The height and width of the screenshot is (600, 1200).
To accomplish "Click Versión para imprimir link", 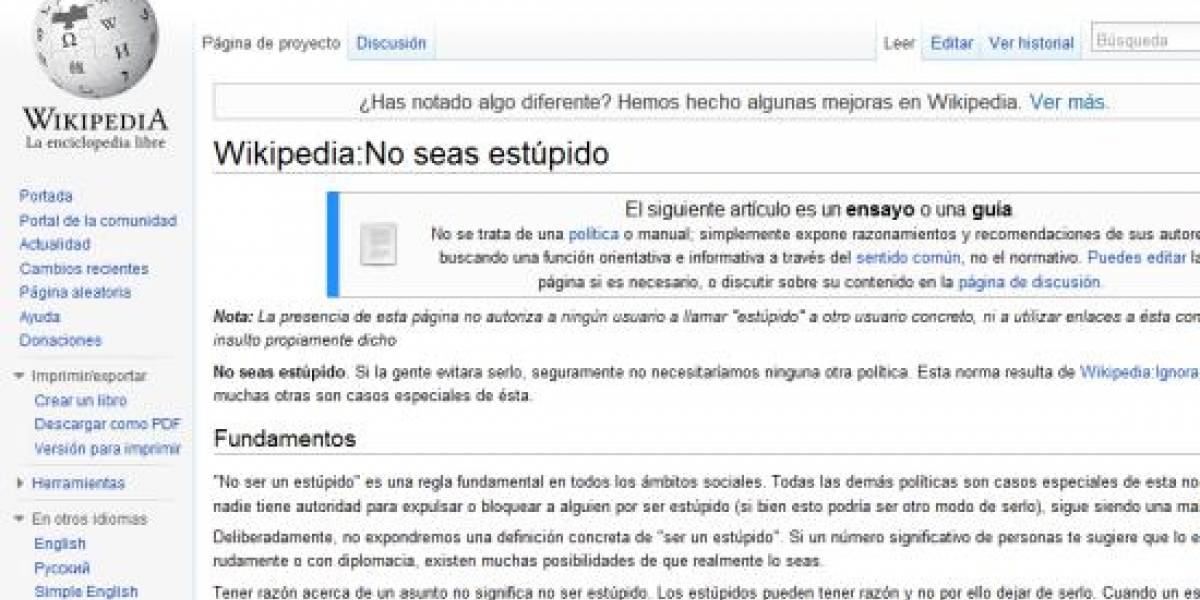I will [108, 449].
